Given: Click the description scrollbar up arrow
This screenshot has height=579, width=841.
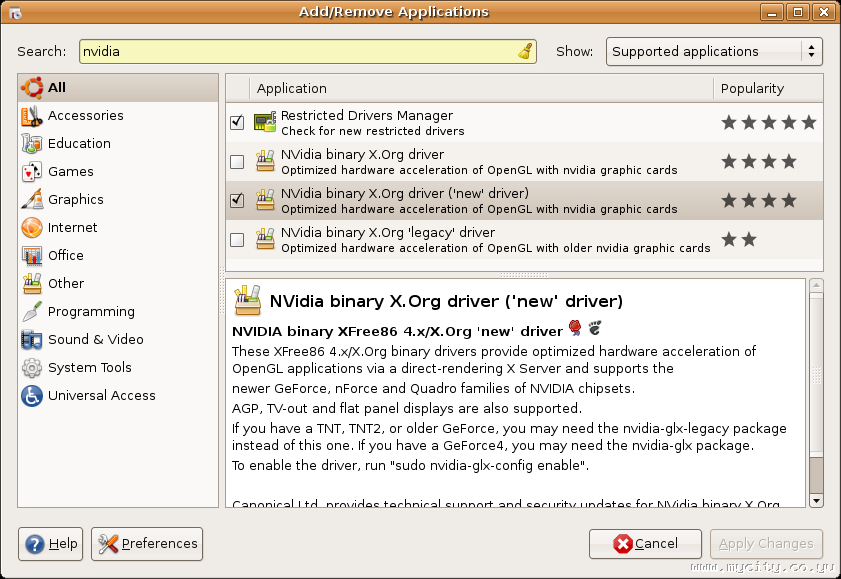Looking at the screenshot, I should pyautogui.click(x=816, y=285).
